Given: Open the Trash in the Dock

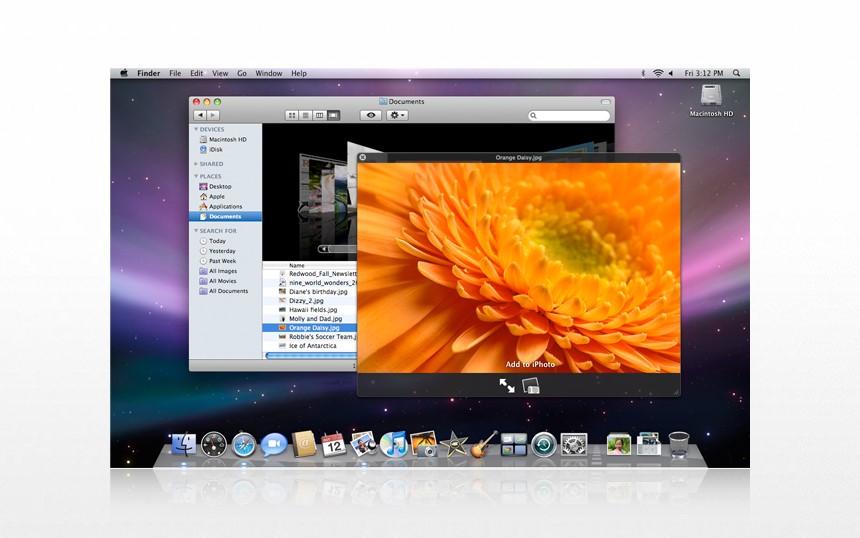Looking at the screenshot, I should tap(678, 445).
